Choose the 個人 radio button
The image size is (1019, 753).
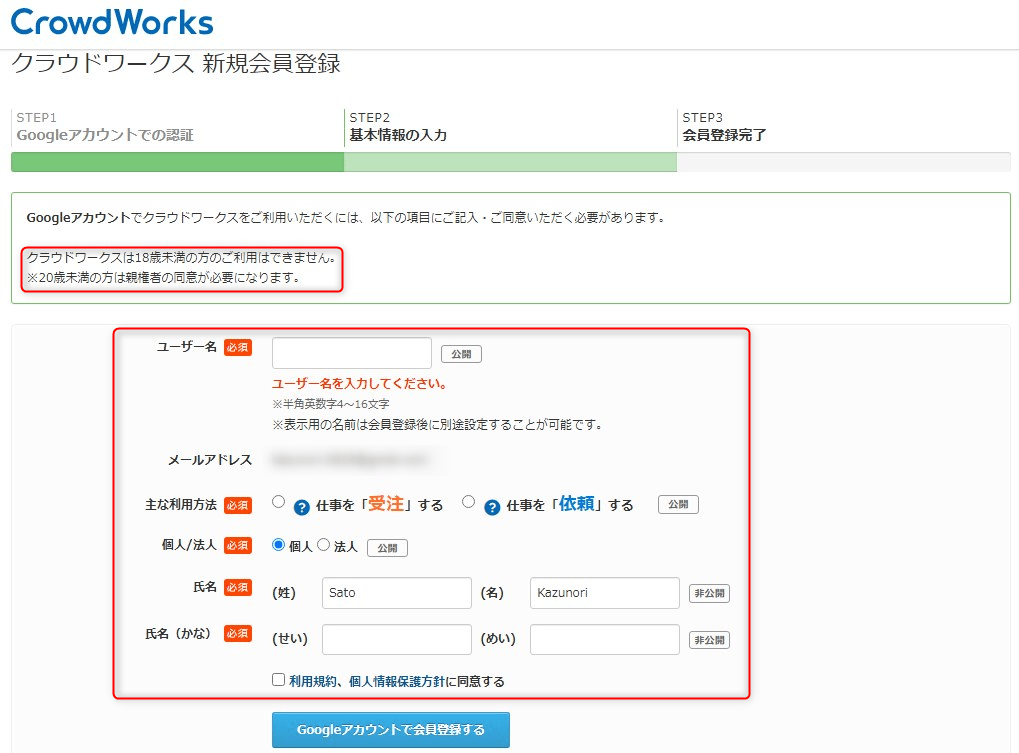(x=278, y=544)
